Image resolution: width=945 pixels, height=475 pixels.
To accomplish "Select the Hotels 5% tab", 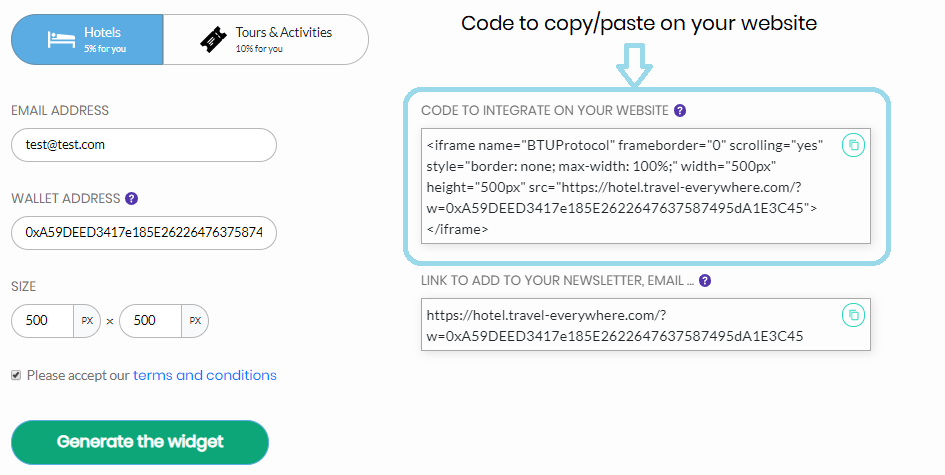I will 87,40.
